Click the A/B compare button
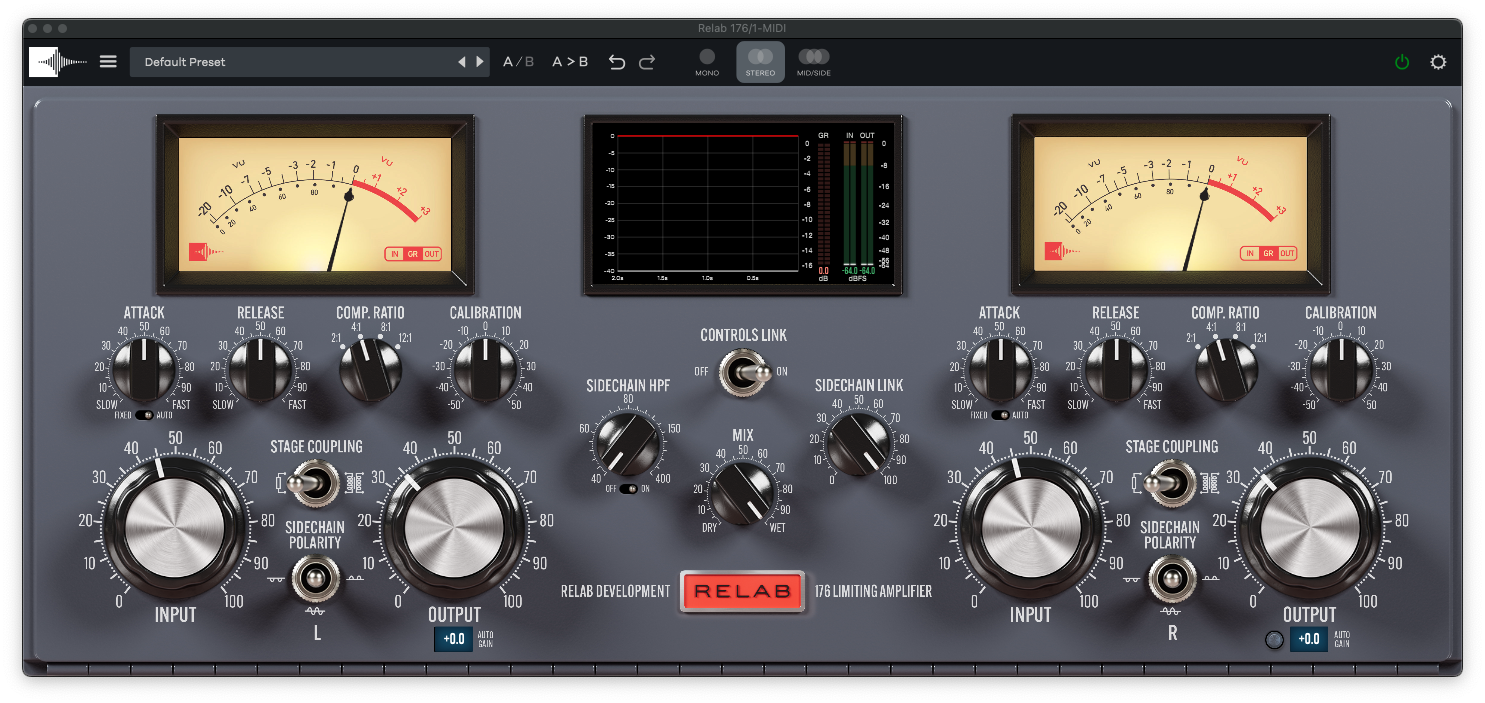 518,62
